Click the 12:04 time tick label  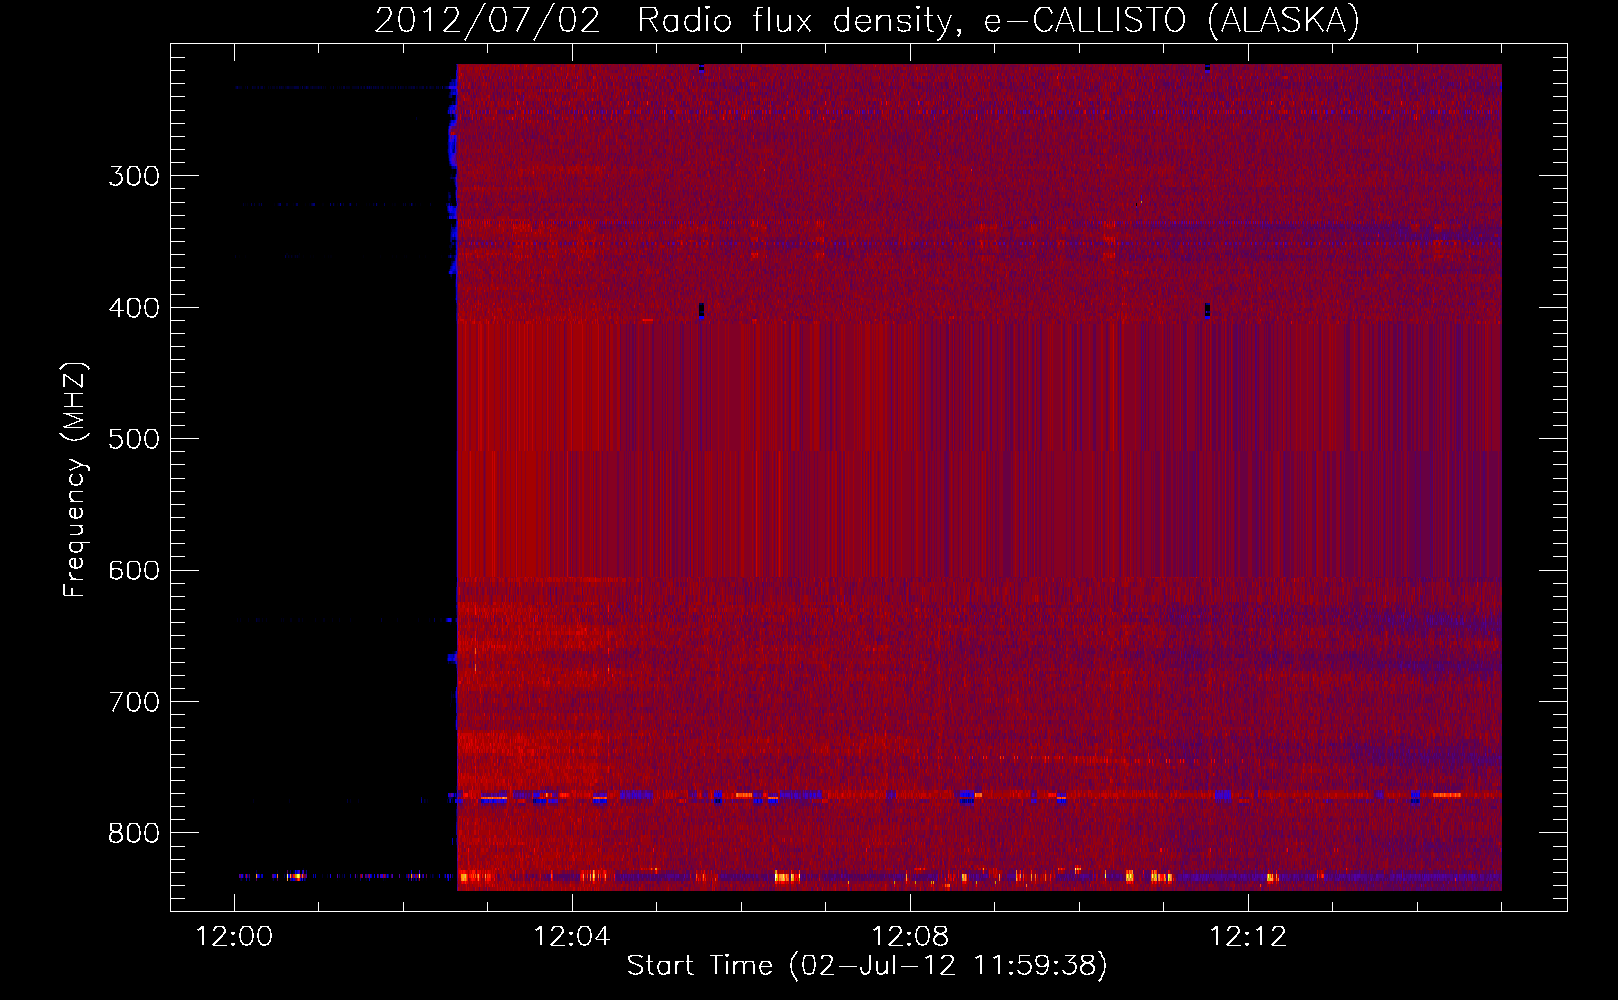(572, 937)
